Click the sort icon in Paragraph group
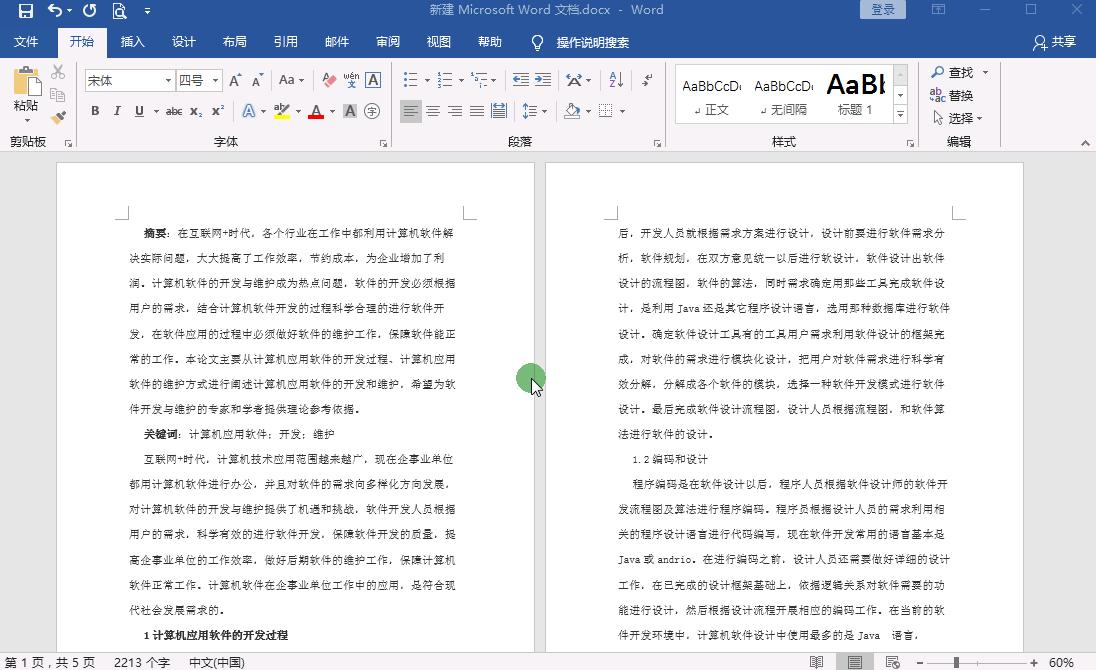Image resolution: width=1096 pixels, height=670 pixels. (x=614, y=79)
